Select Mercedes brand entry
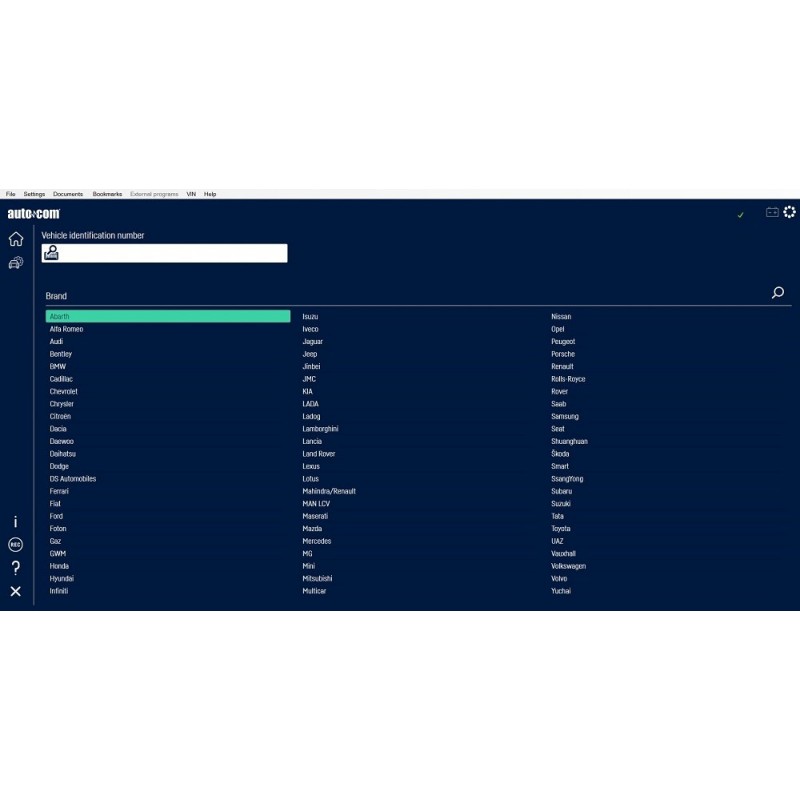This screenshot has width=800, height=800. tap(317, 541)
